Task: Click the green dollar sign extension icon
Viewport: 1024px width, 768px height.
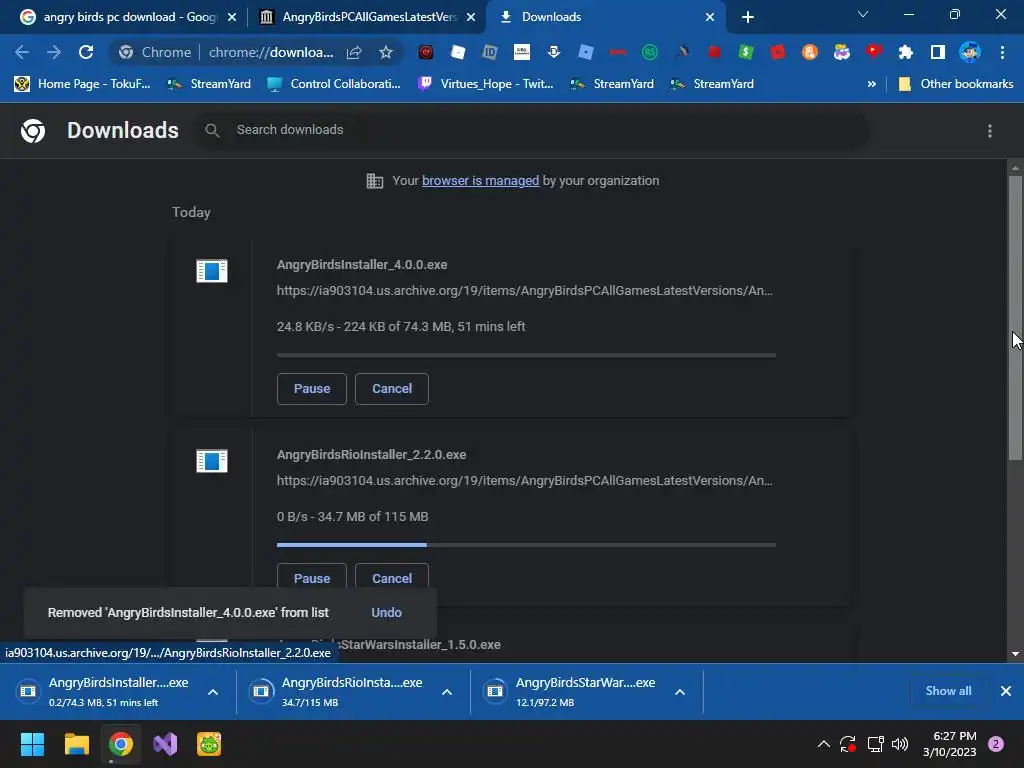Action: [746, 52]
